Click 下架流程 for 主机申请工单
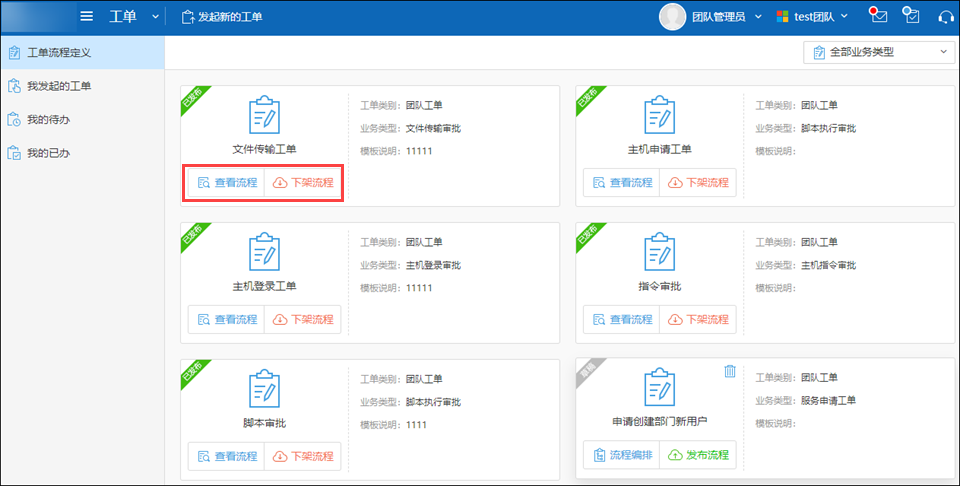 pos(698,183)
